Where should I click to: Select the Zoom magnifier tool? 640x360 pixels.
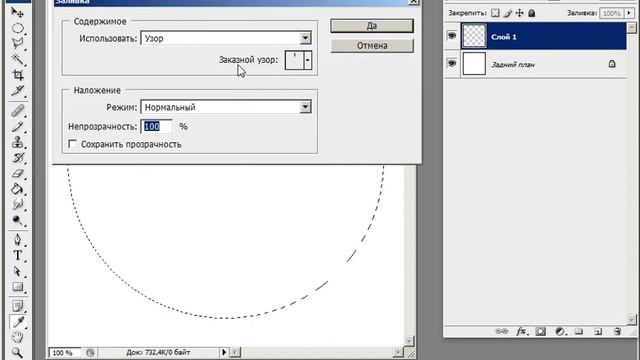[17, 352]
